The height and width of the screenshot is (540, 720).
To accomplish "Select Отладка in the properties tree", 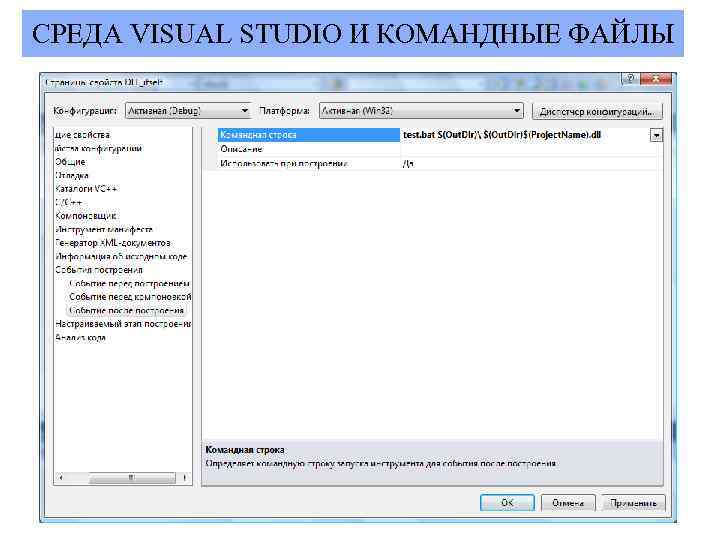I will coord(72,175).
